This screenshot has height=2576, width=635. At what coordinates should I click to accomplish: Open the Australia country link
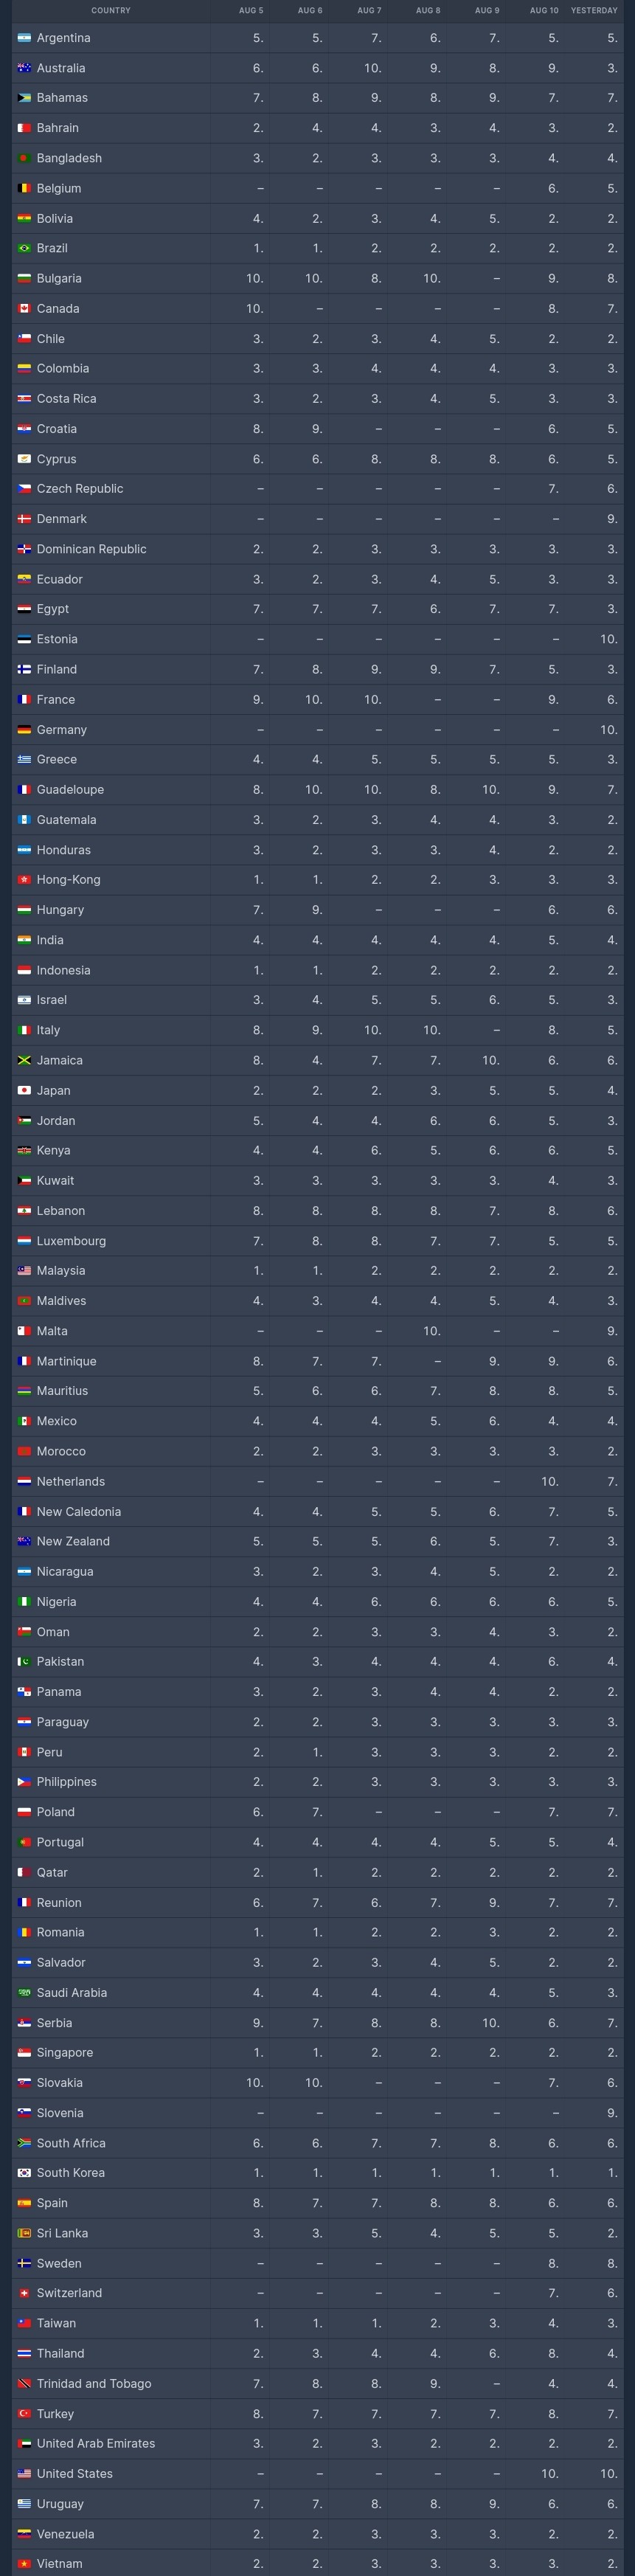pos(61,68)
